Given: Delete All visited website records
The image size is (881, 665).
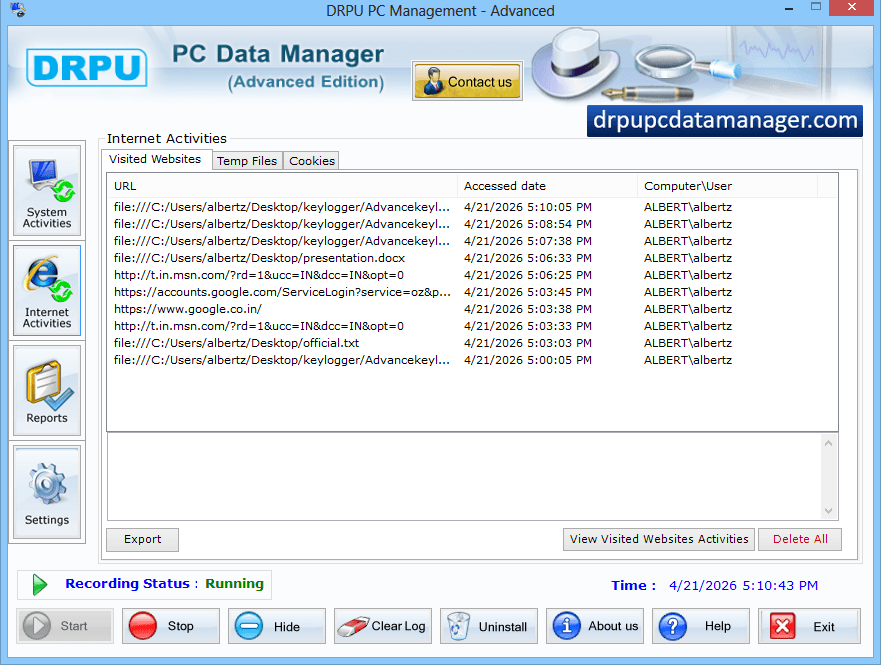Looking at the screenshot, I should click(800, 539).
